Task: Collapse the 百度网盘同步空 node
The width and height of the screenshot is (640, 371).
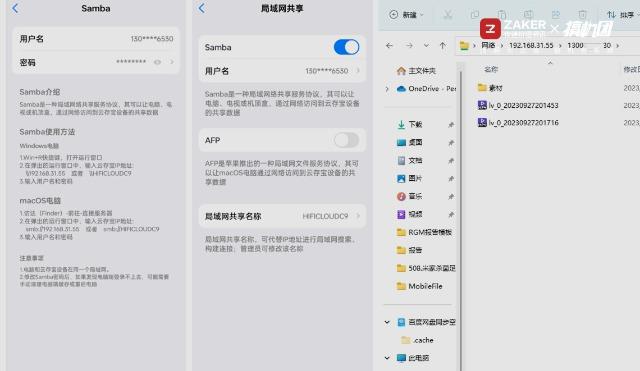Action: click(387, 322)
